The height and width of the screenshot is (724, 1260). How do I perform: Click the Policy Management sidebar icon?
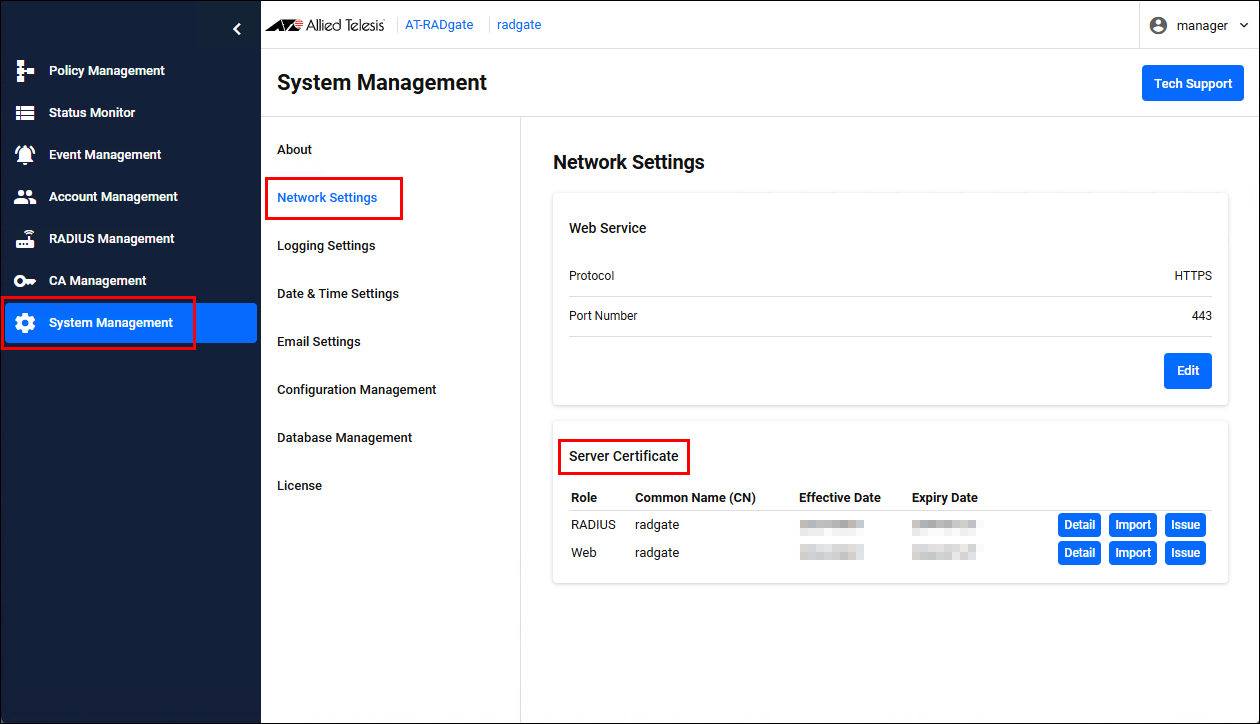(25, 71)
